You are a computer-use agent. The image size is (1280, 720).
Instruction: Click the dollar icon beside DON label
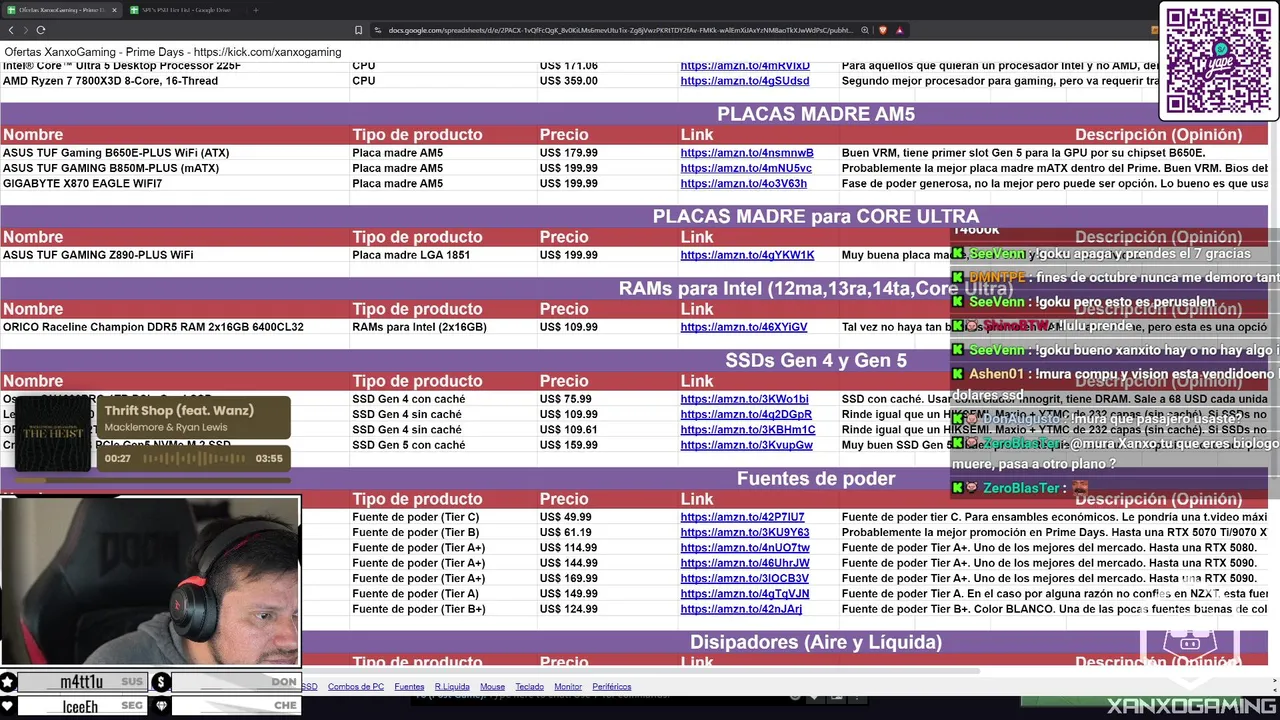coord(161,682)
